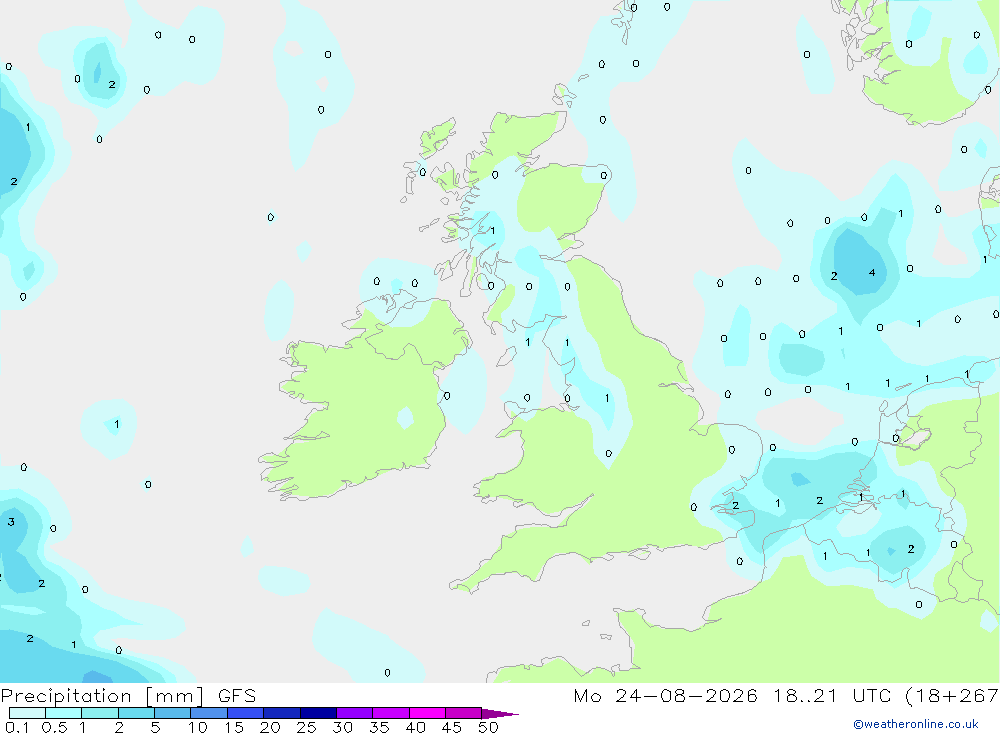Click the 'Mo 24-08-2026' date text

[x=665, y=695]
